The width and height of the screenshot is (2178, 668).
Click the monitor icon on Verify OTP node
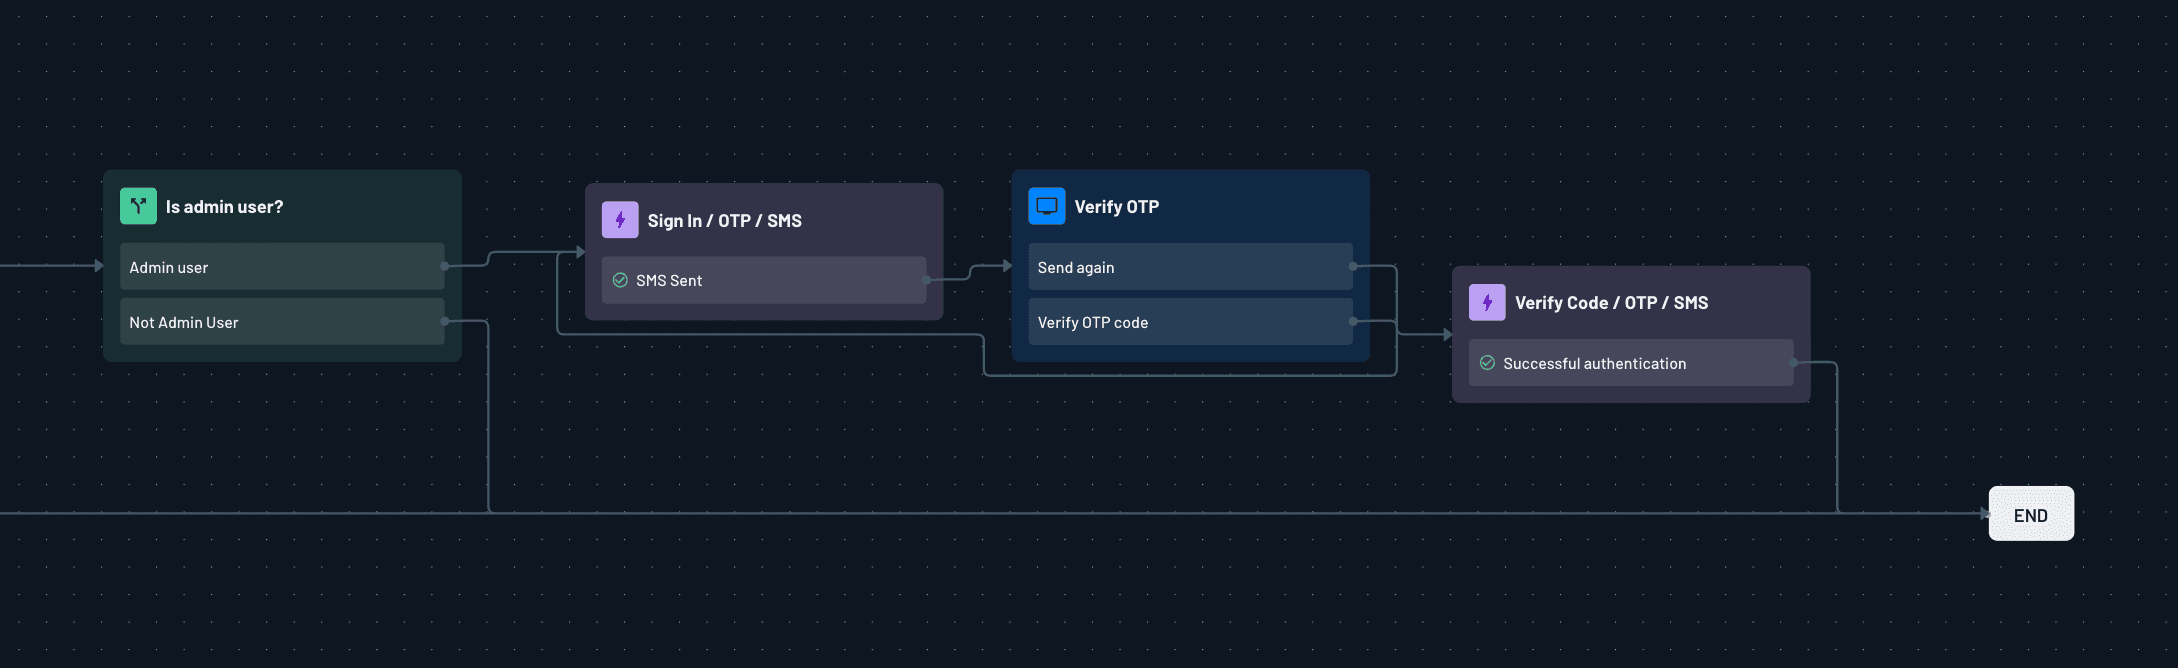(1046, 205)
